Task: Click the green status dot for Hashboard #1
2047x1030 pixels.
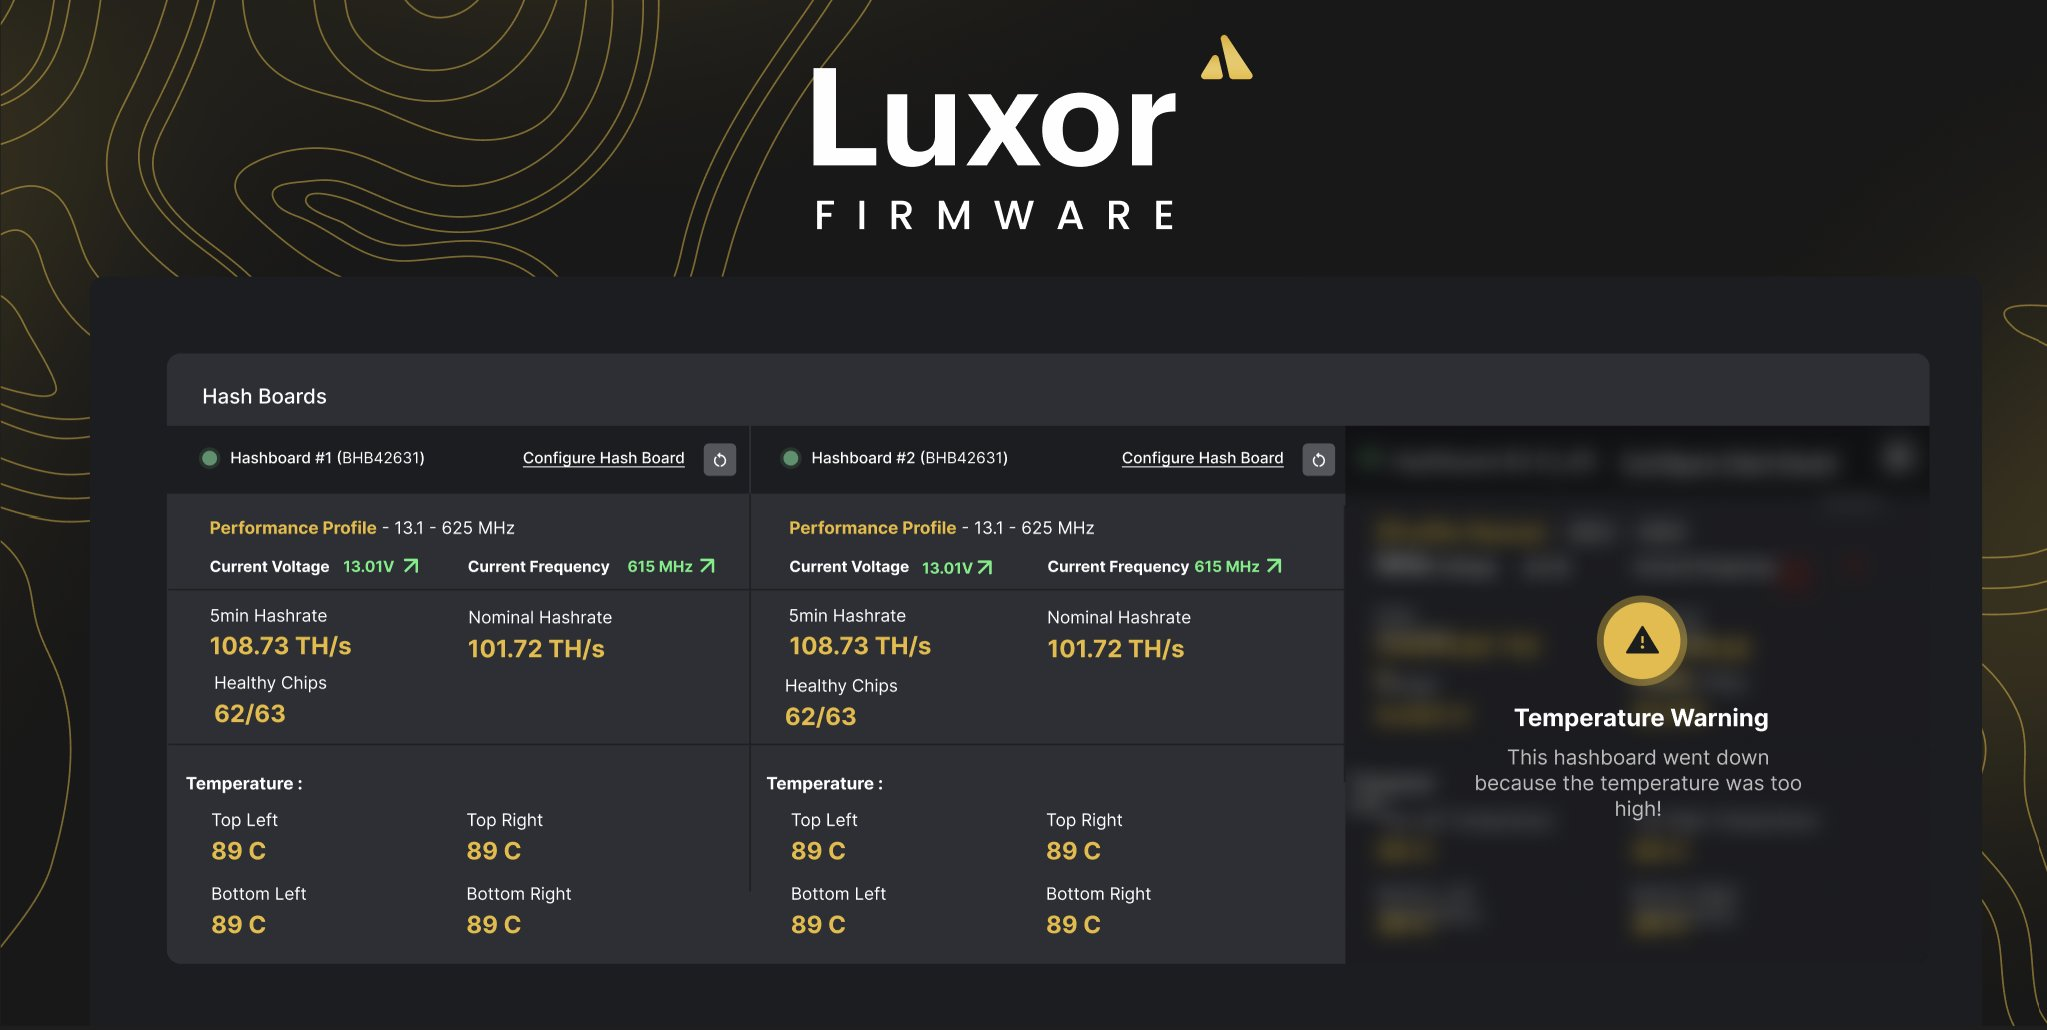Action: coord(210,458)
